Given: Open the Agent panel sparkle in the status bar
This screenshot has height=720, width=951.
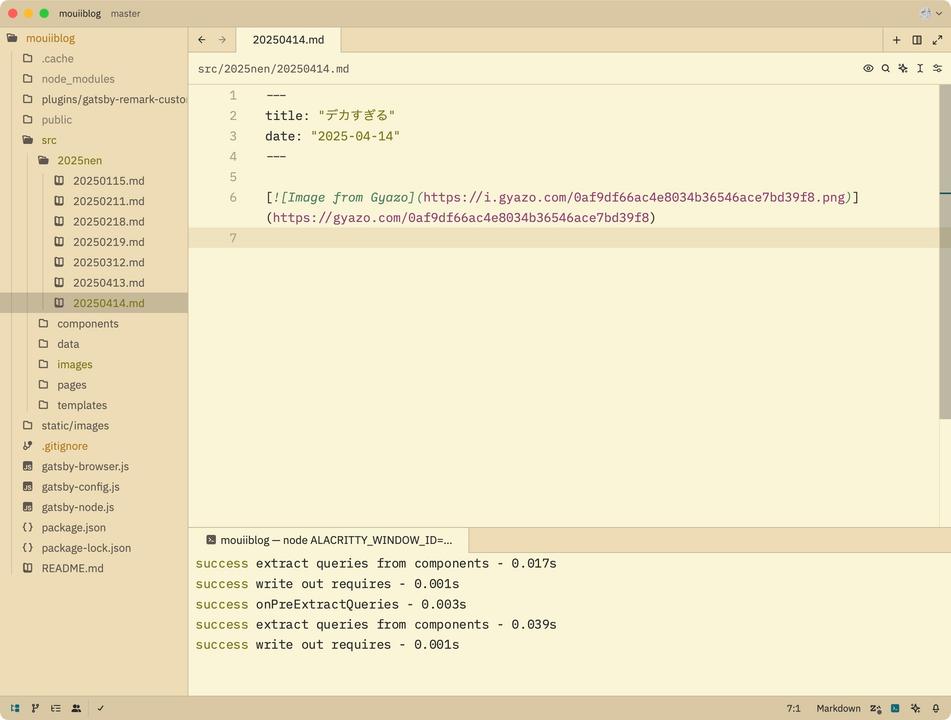Looking at the screenshot, I should click(x=915, y=708).
